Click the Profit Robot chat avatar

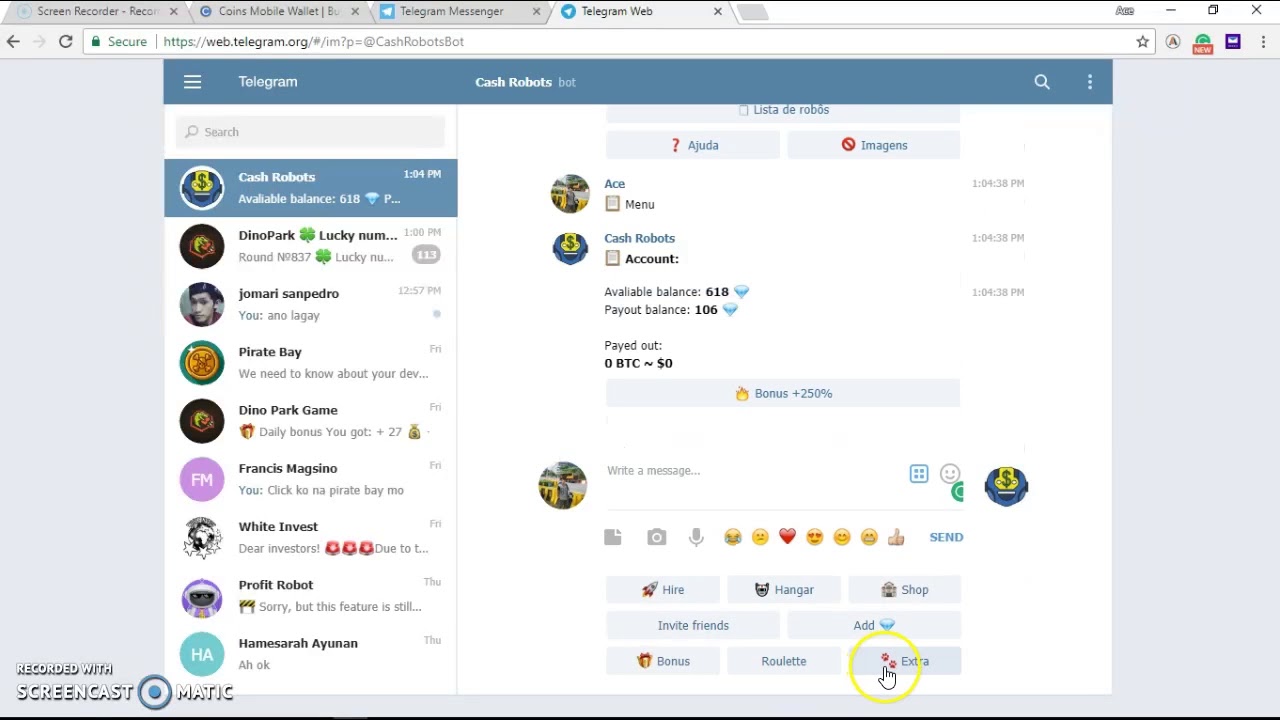(202, 596)
